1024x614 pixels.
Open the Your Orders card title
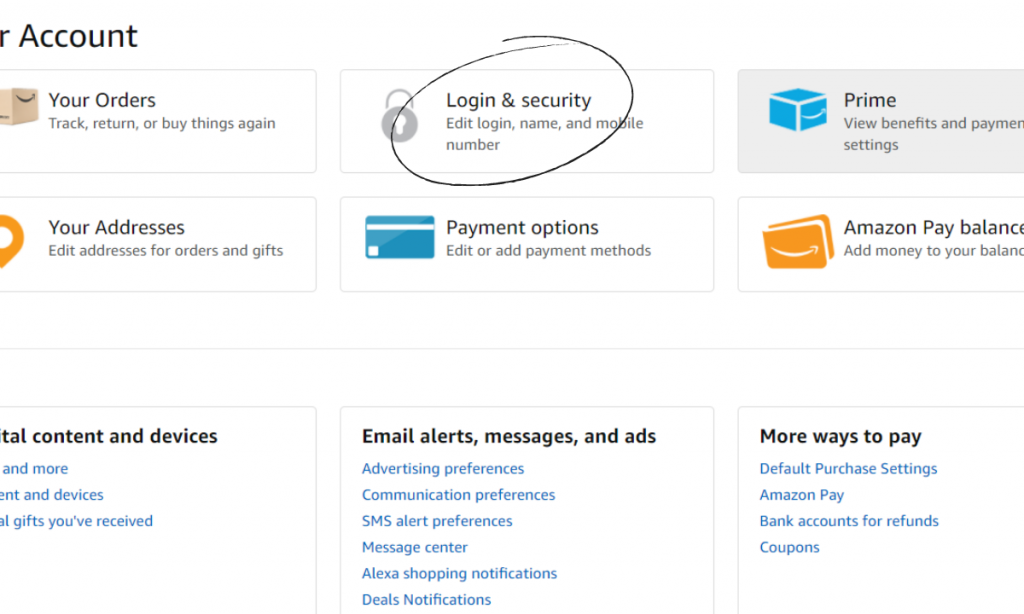[x=102, y=100]
